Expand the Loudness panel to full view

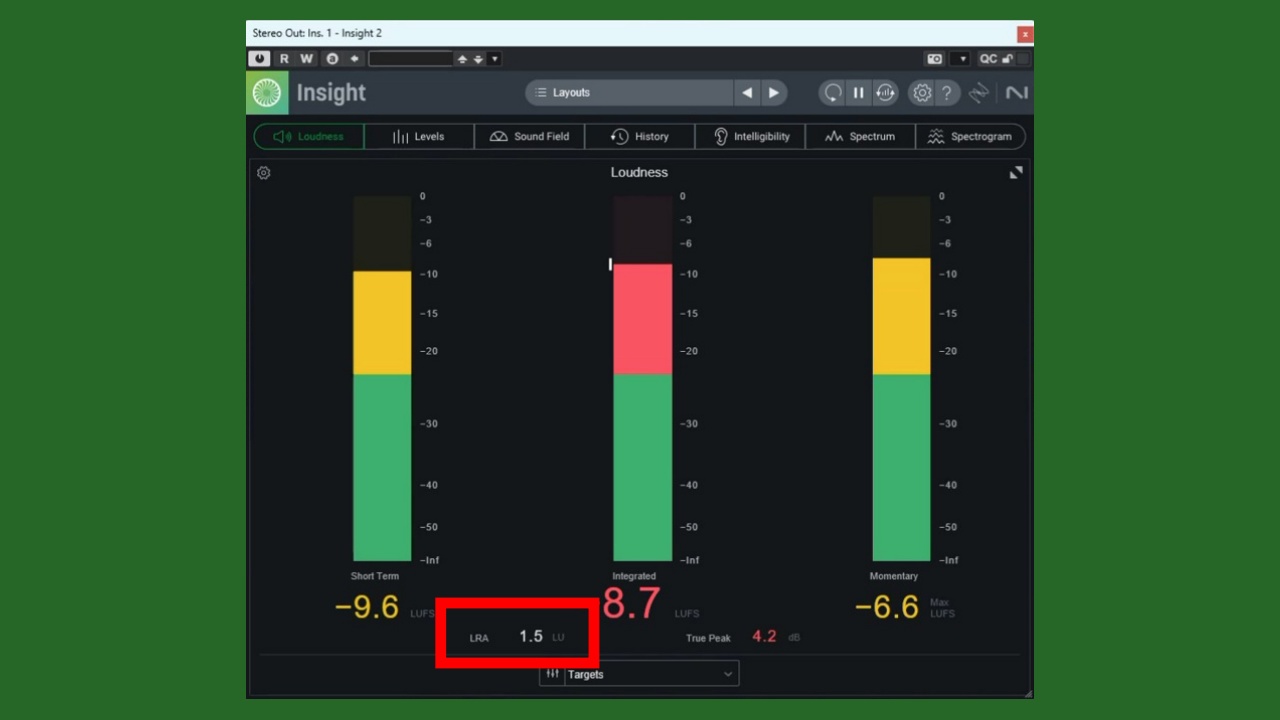pyautogui.click(x=1016, y=173)
